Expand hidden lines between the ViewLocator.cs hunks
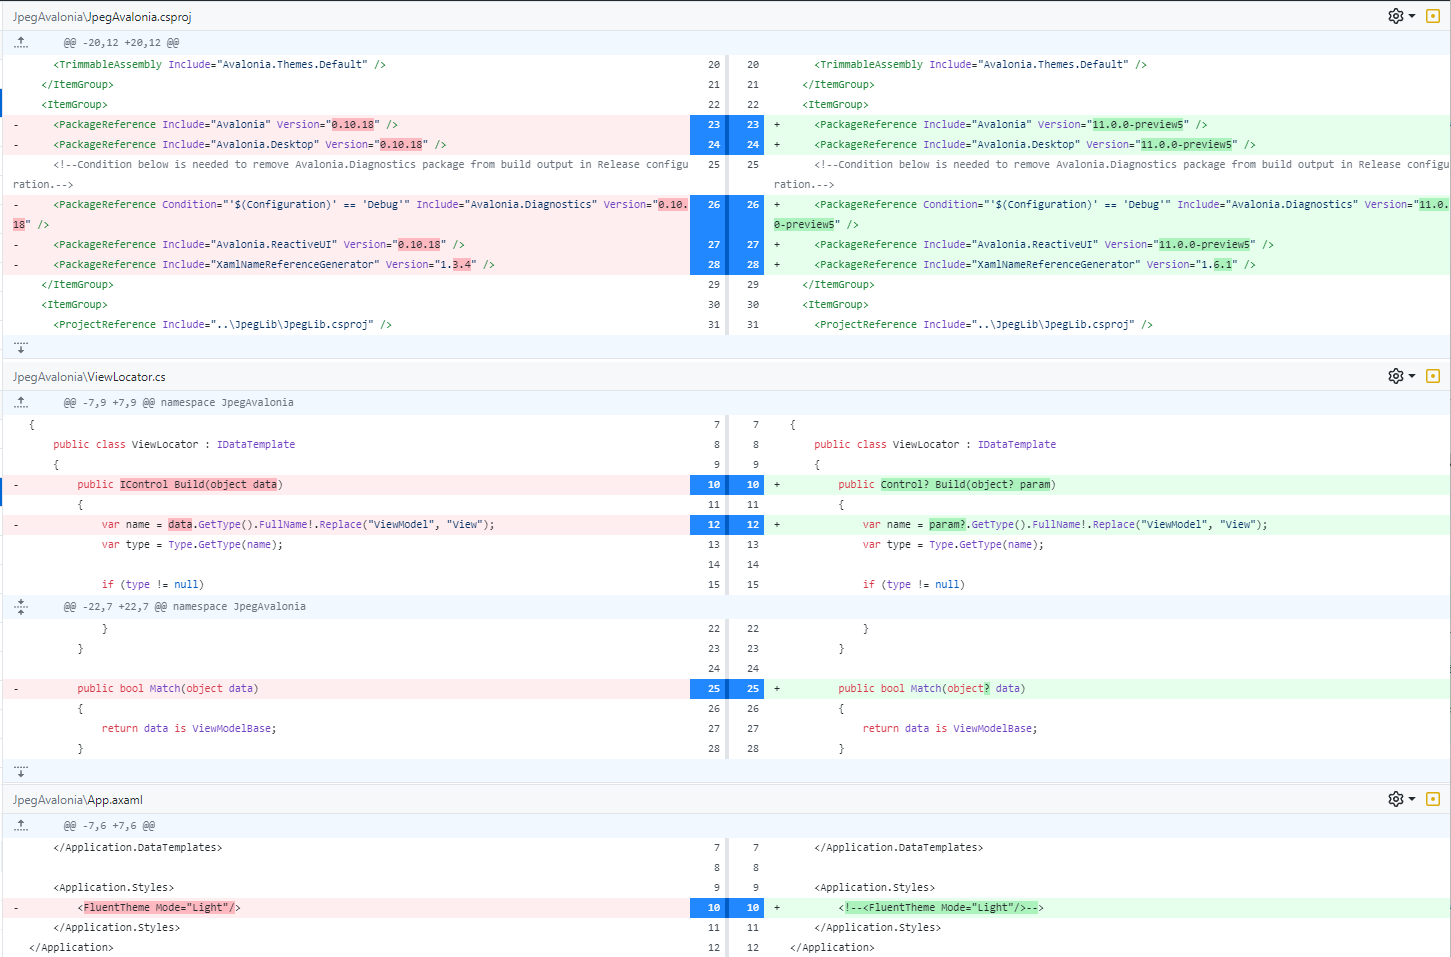 21,606
